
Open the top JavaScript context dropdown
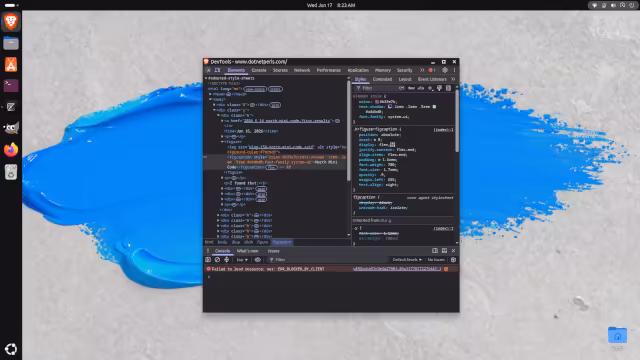pos(242,260)
